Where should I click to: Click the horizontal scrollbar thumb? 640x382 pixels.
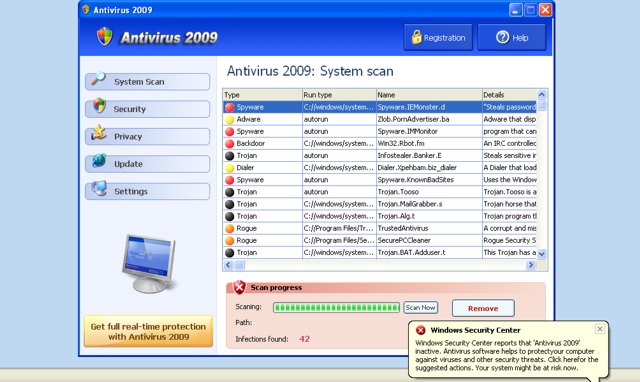(x=240, y=265)
